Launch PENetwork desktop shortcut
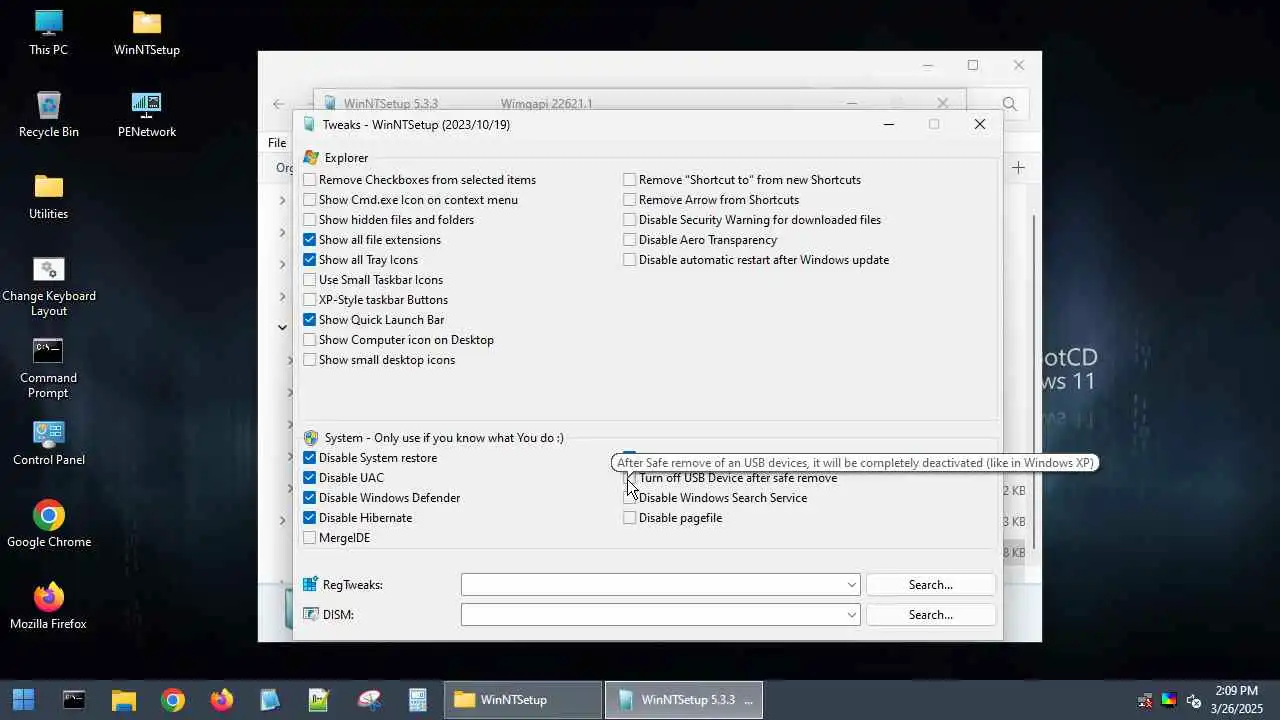This screenshot has width=1280, height=720. (147, 115)
